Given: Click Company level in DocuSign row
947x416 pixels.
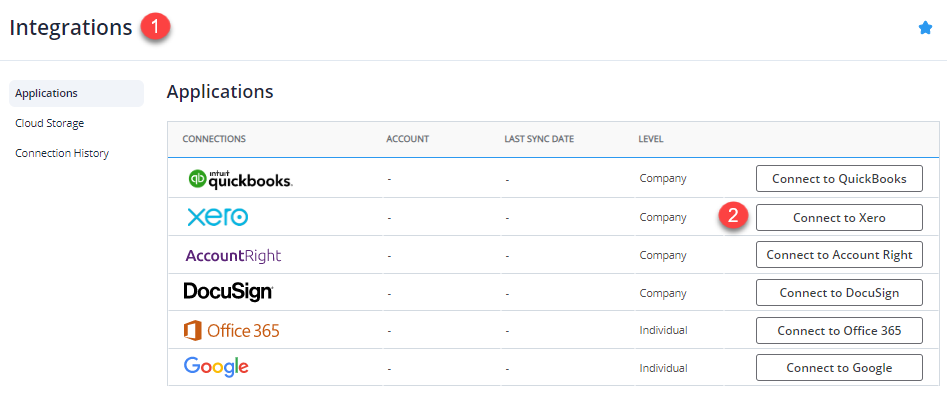Looking at the screenshot, I should (x=663, y=293).
